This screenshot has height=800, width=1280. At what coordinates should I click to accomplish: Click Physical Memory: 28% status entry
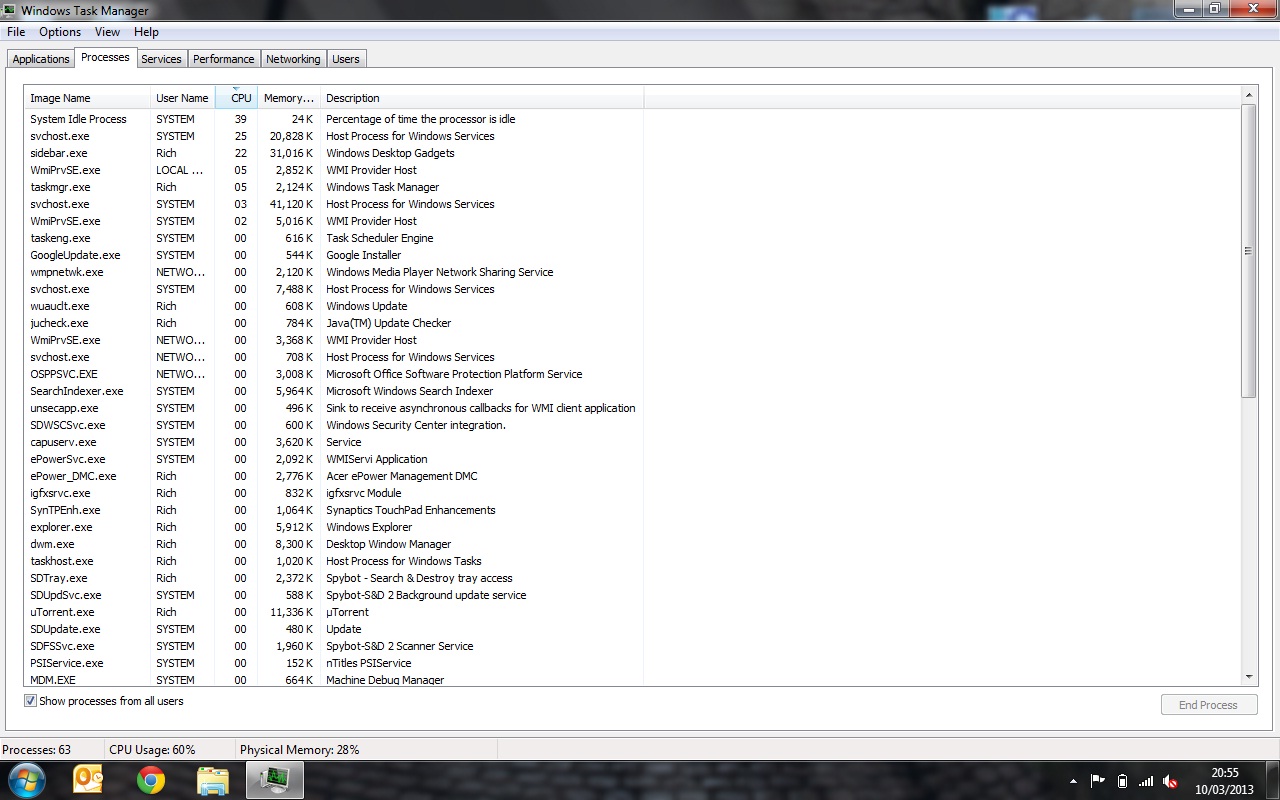click(x=299, y=750)
